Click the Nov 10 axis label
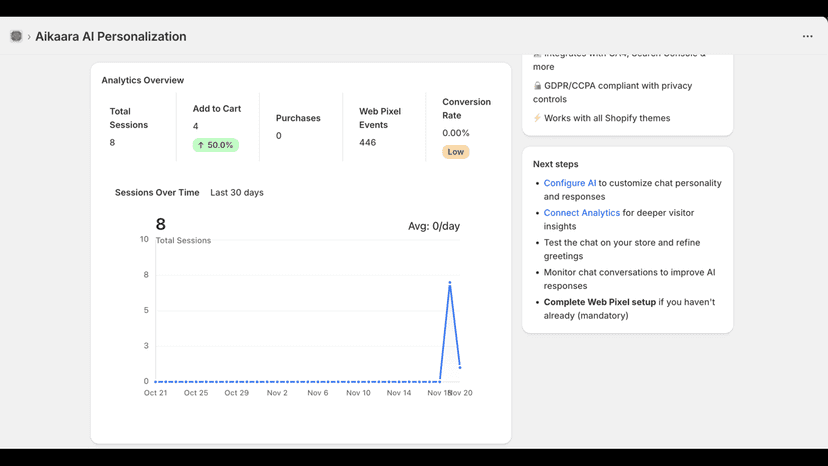 pos(358,393)
